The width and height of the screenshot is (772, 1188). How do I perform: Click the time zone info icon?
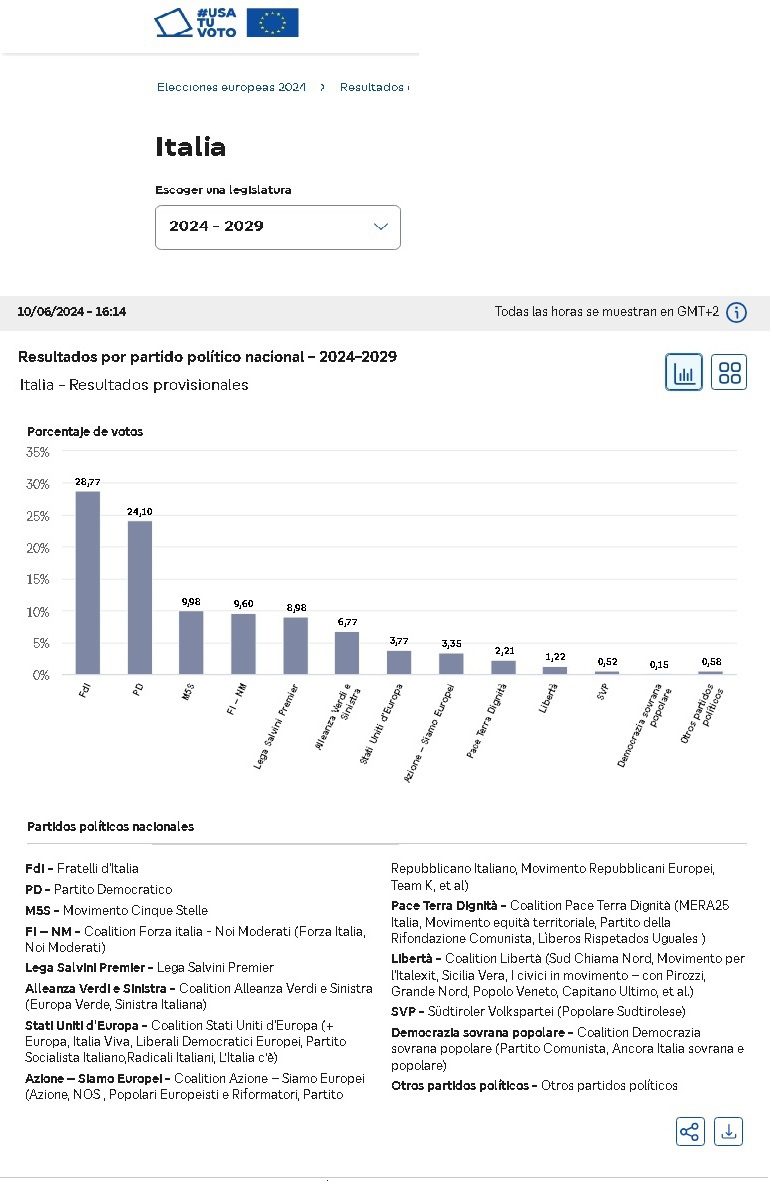736,312
